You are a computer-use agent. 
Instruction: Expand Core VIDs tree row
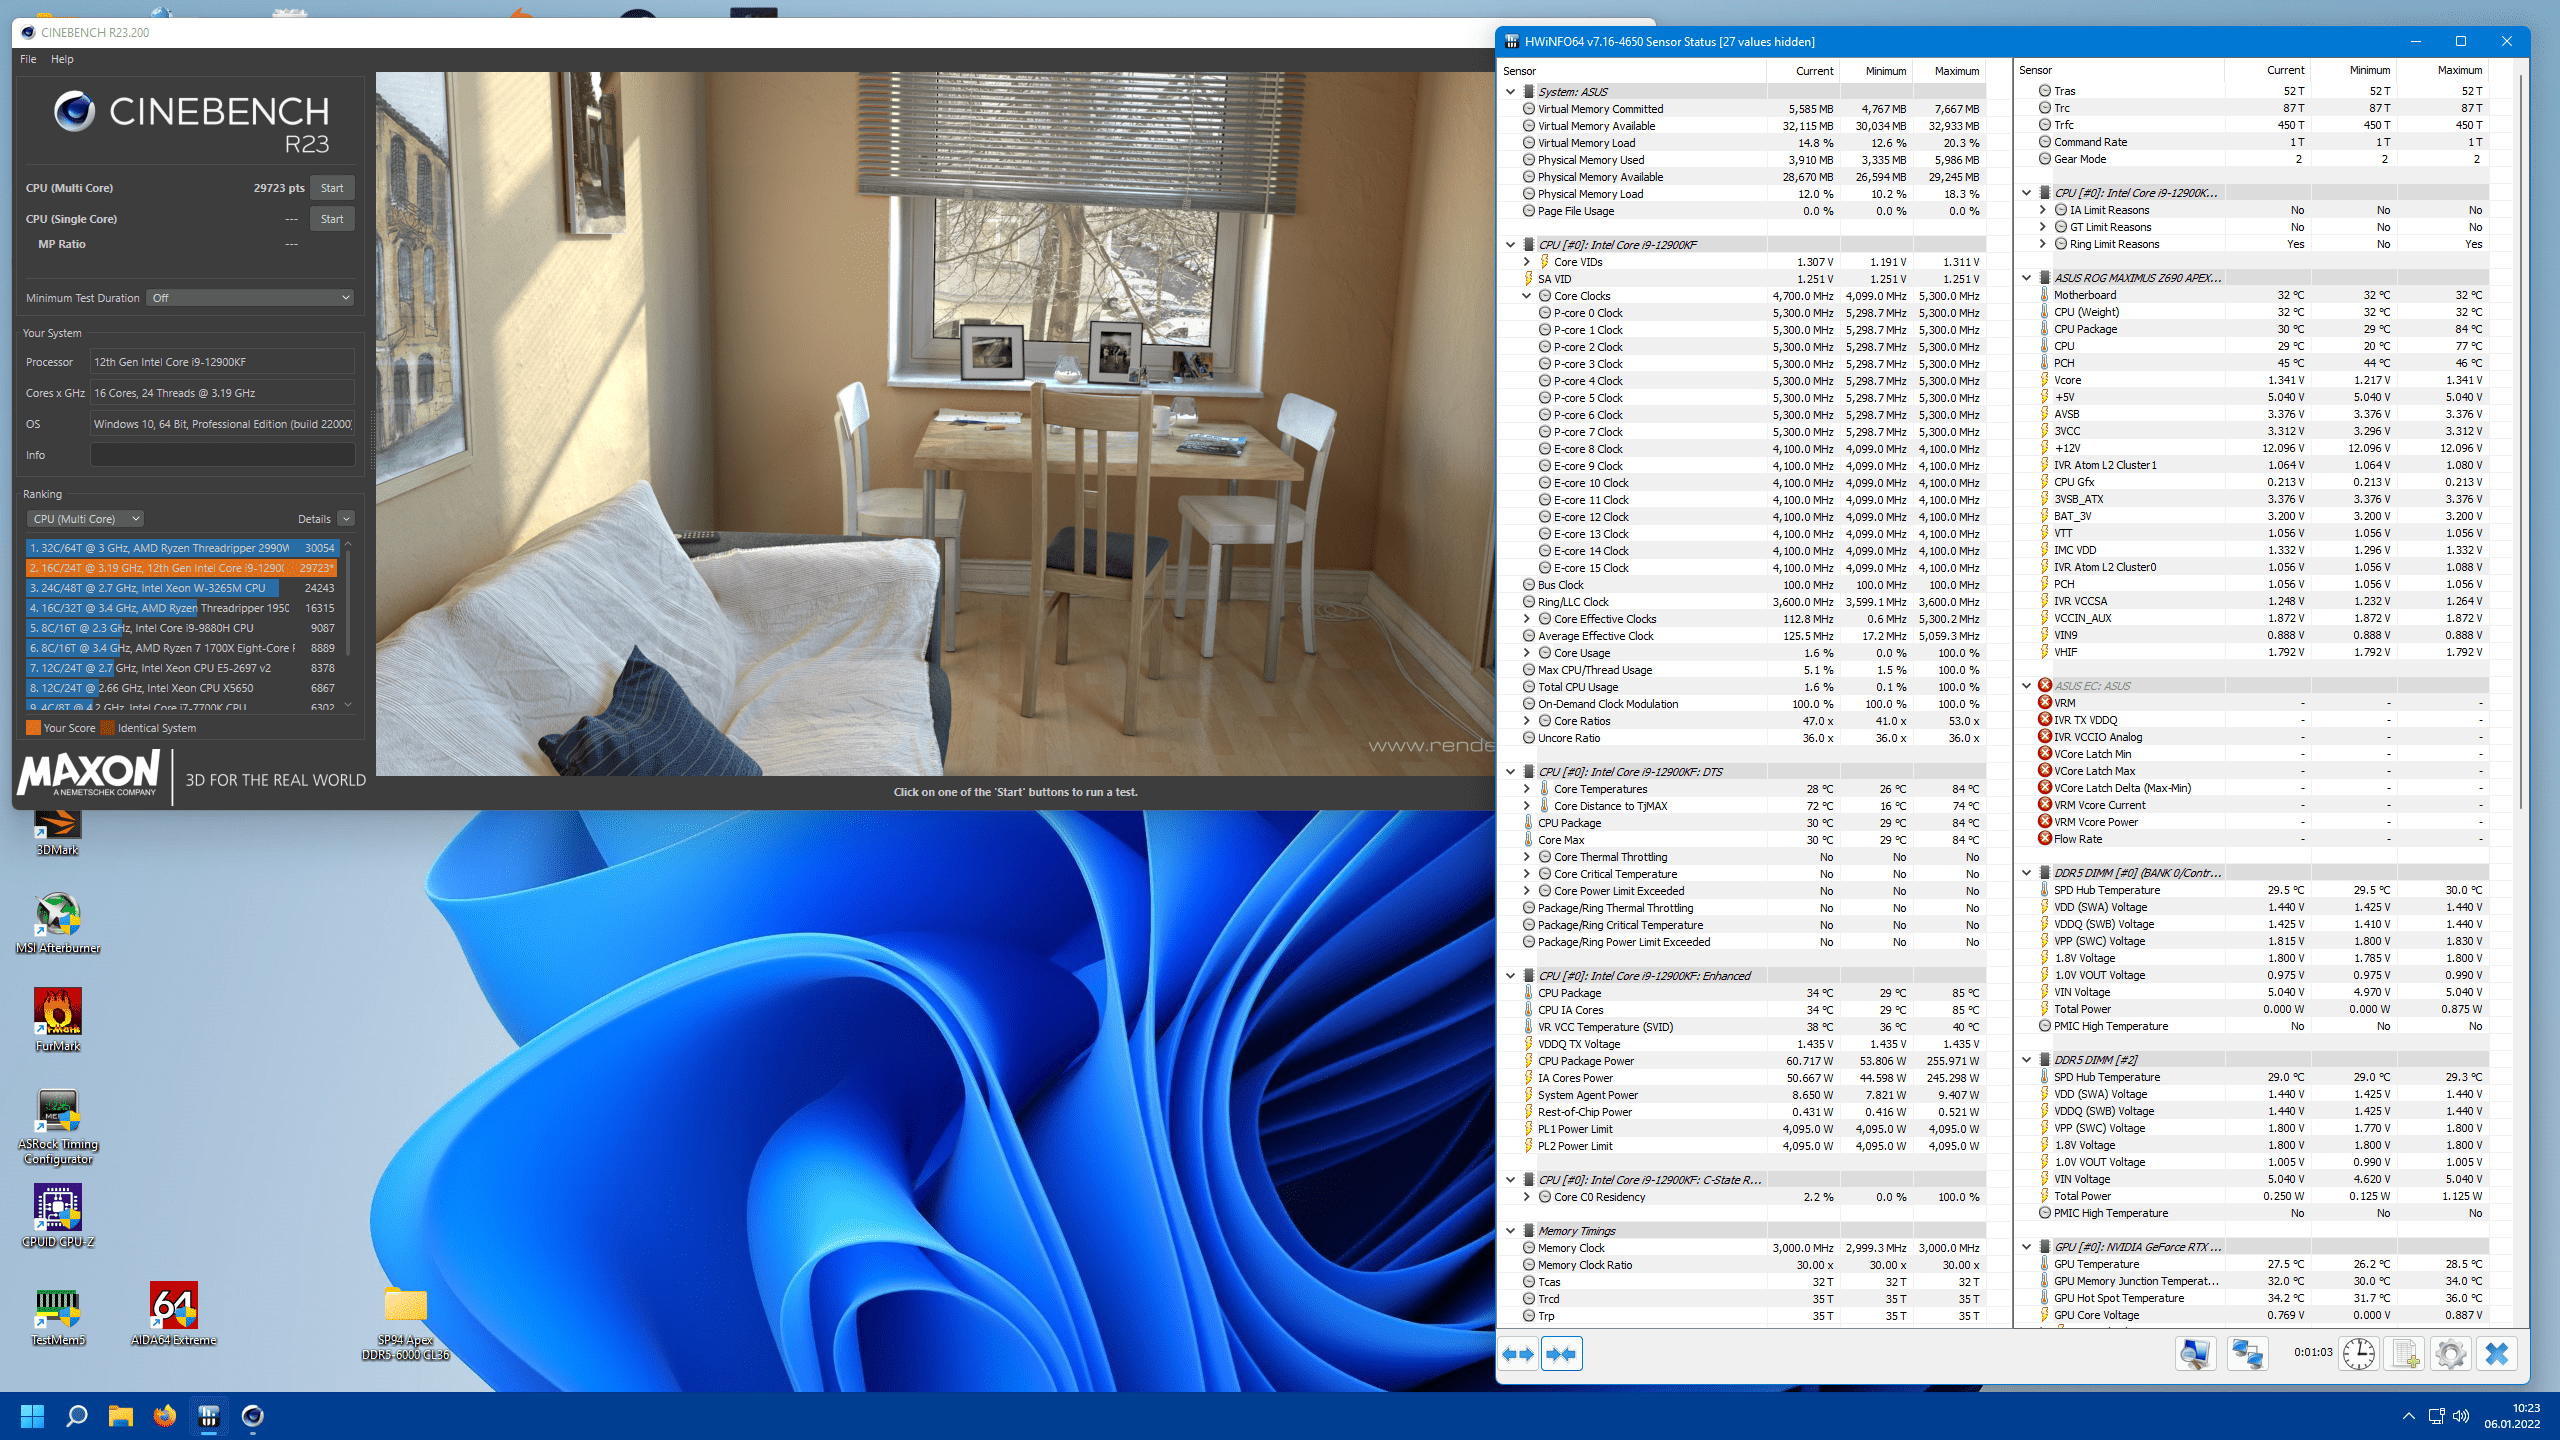point(1527,262)
